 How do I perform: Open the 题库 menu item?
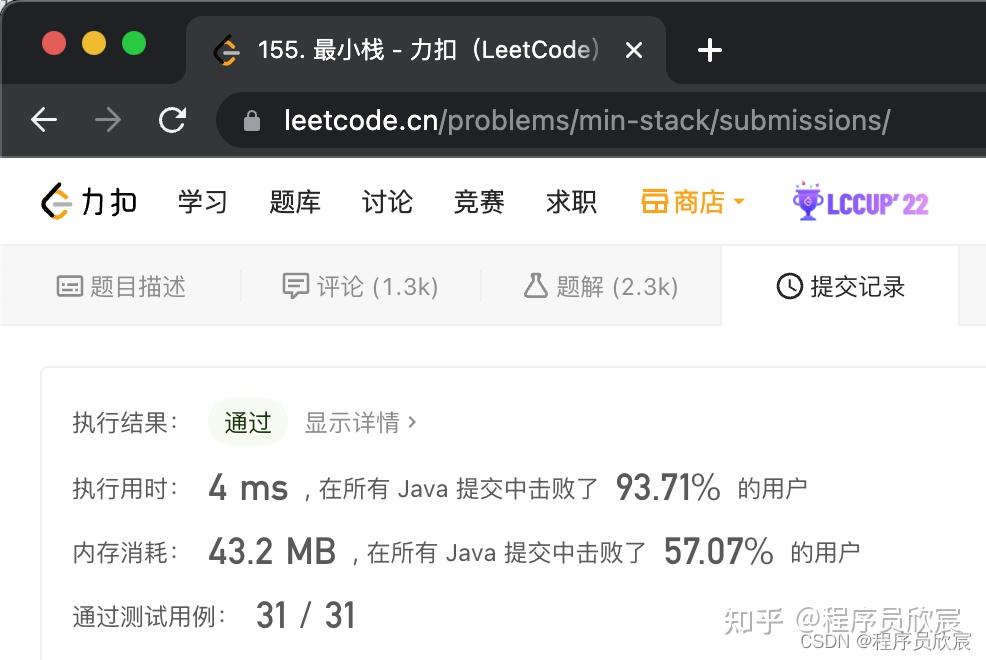tap(294, 201)
